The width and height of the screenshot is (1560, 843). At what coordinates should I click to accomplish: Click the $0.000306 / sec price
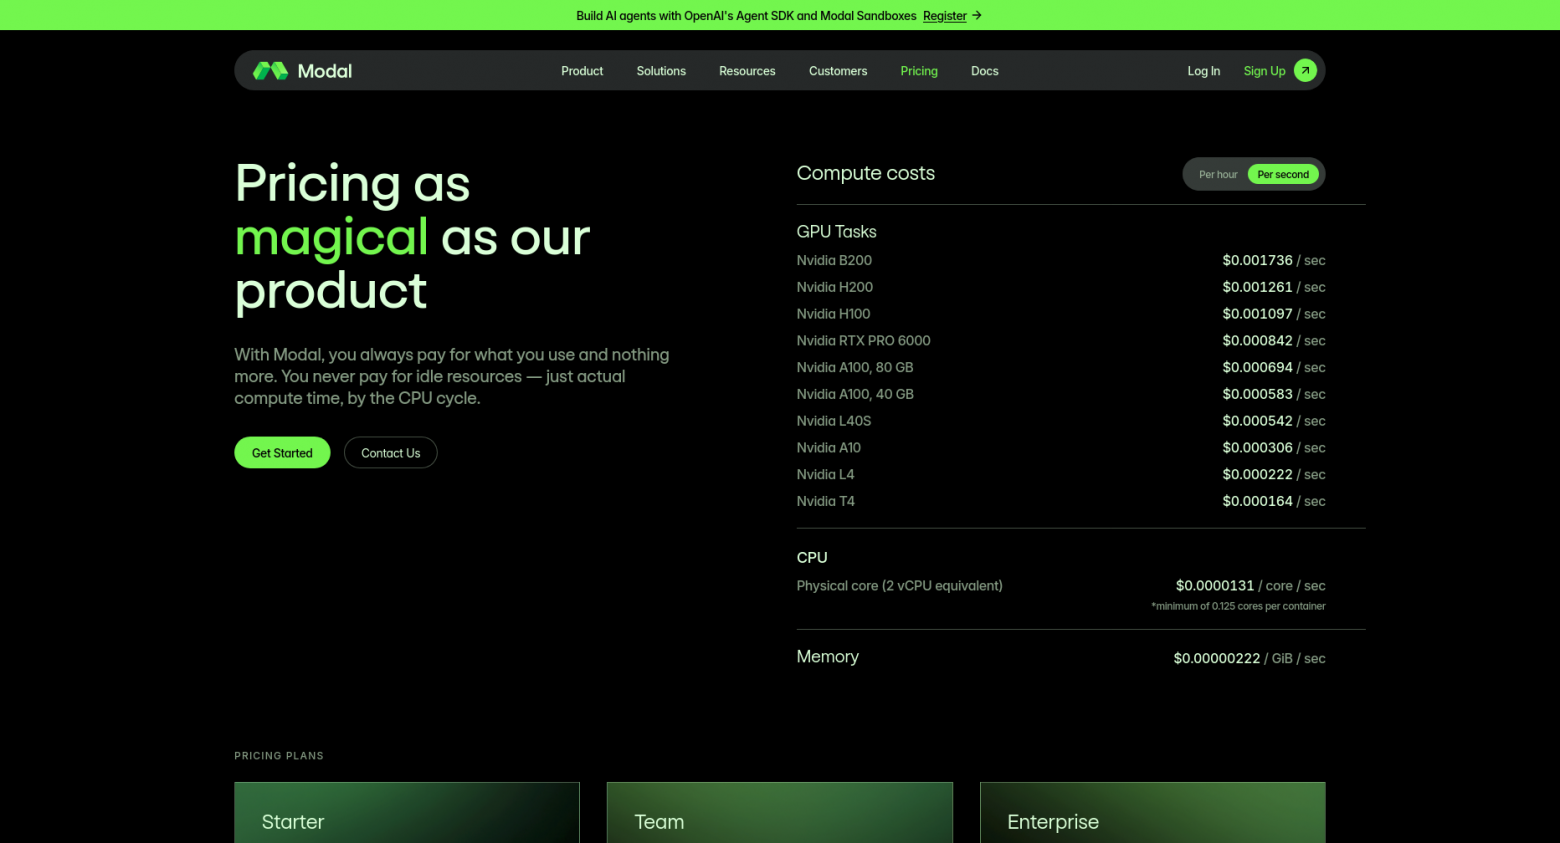pyautogui.click(x=1274, y=448)
